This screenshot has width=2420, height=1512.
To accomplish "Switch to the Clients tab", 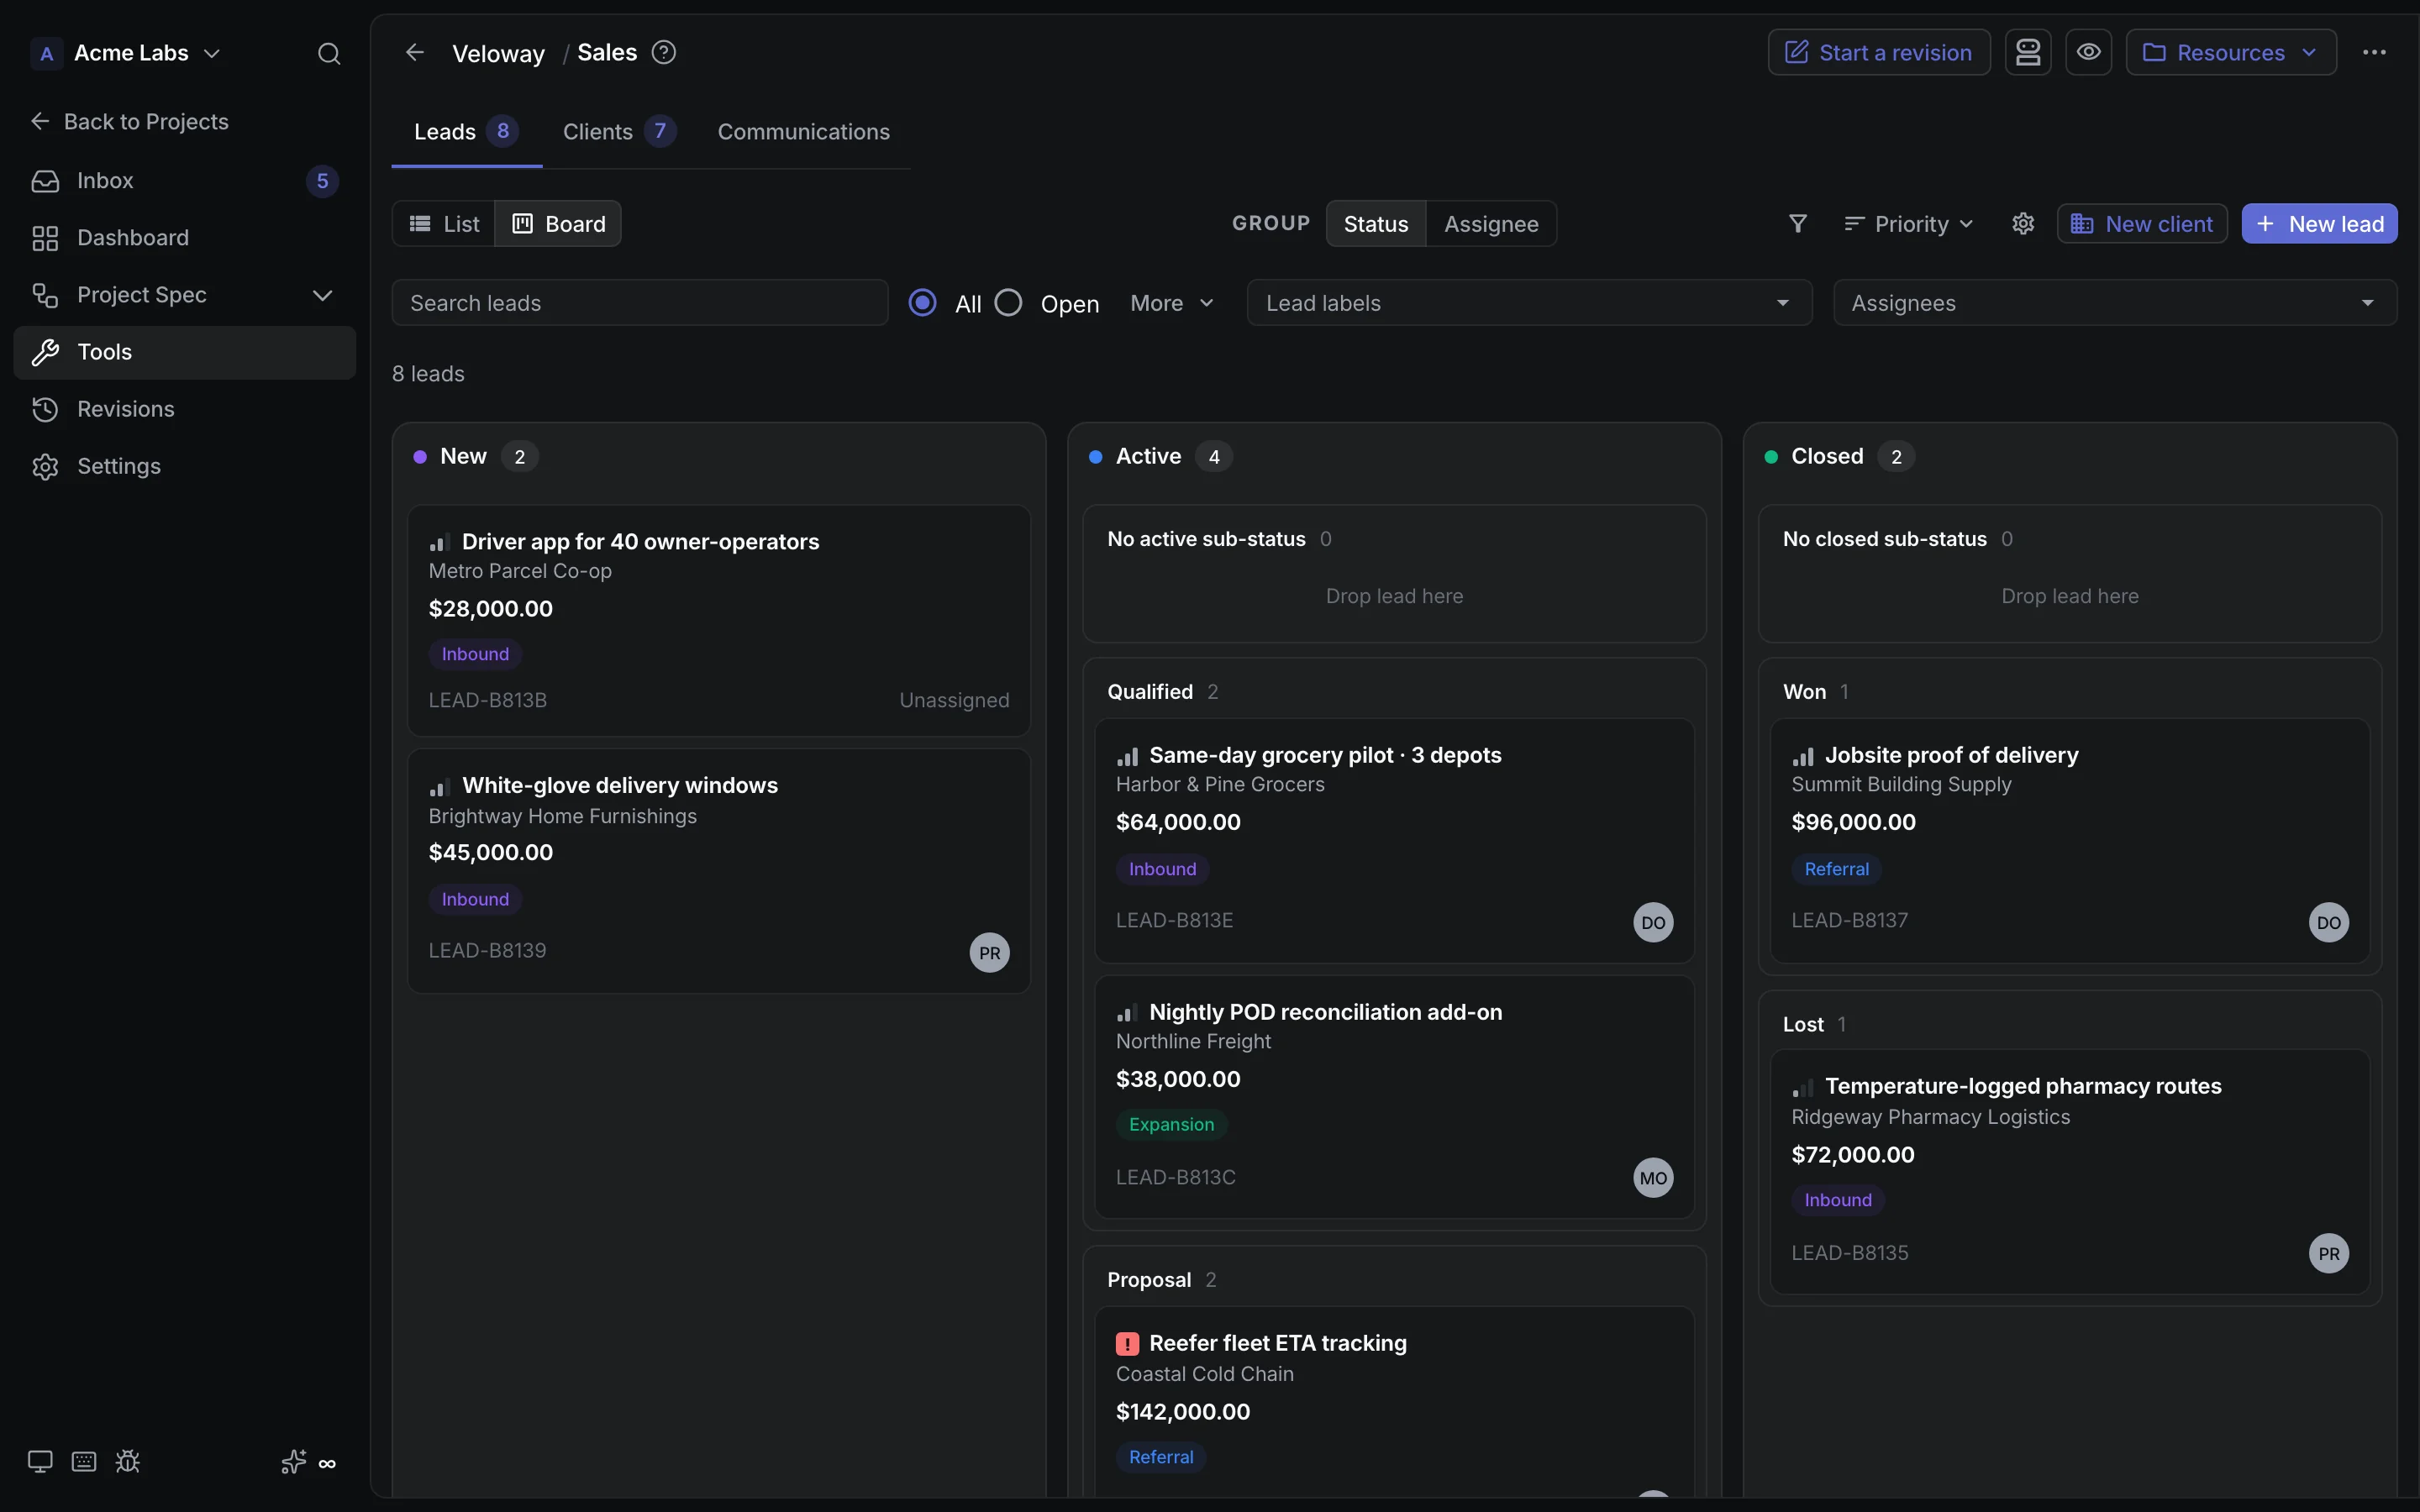I will pyautogui.click(x=619, y=132).
